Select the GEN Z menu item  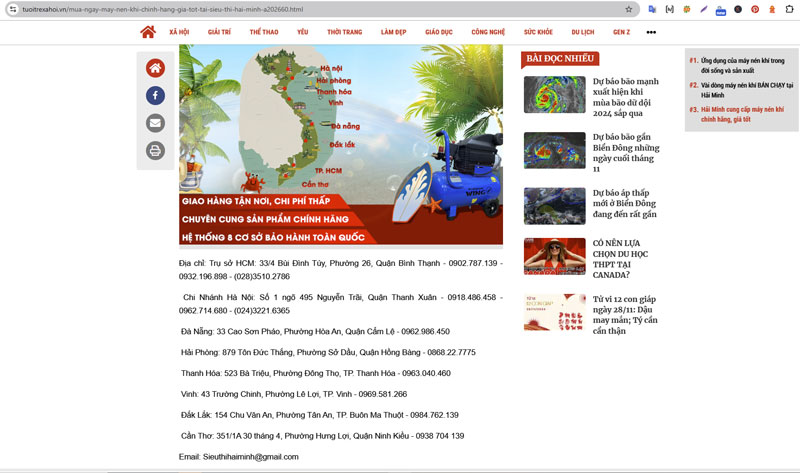(x=621, y=32)
